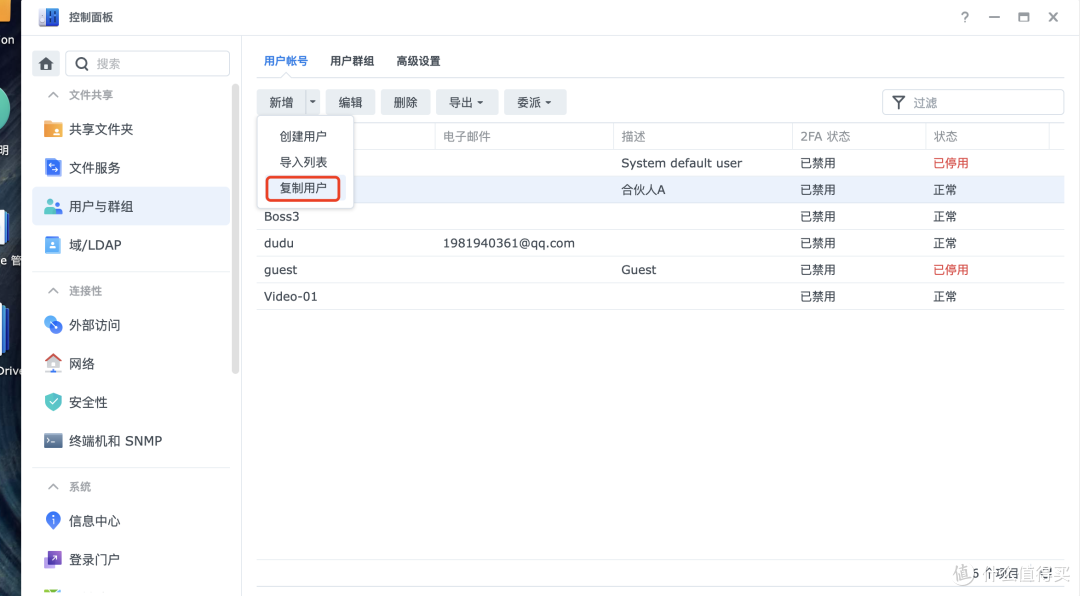1080x596 pixels.
Task: Select the dudu user row
Action: click(661, 243)
